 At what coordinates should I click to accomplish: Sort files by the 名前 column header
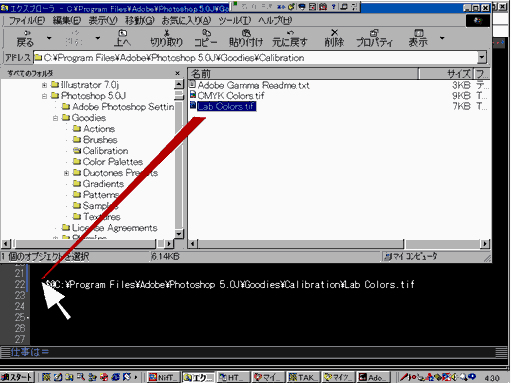[x=303, y=74]
